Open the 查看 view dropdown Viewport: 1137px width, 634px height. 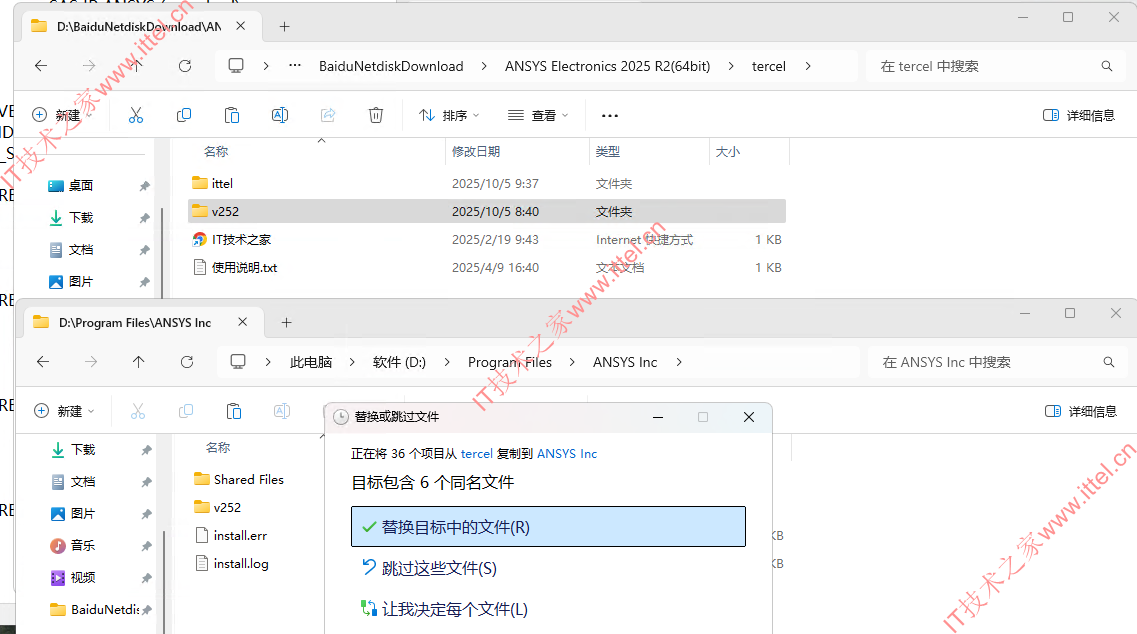point(538,115)
